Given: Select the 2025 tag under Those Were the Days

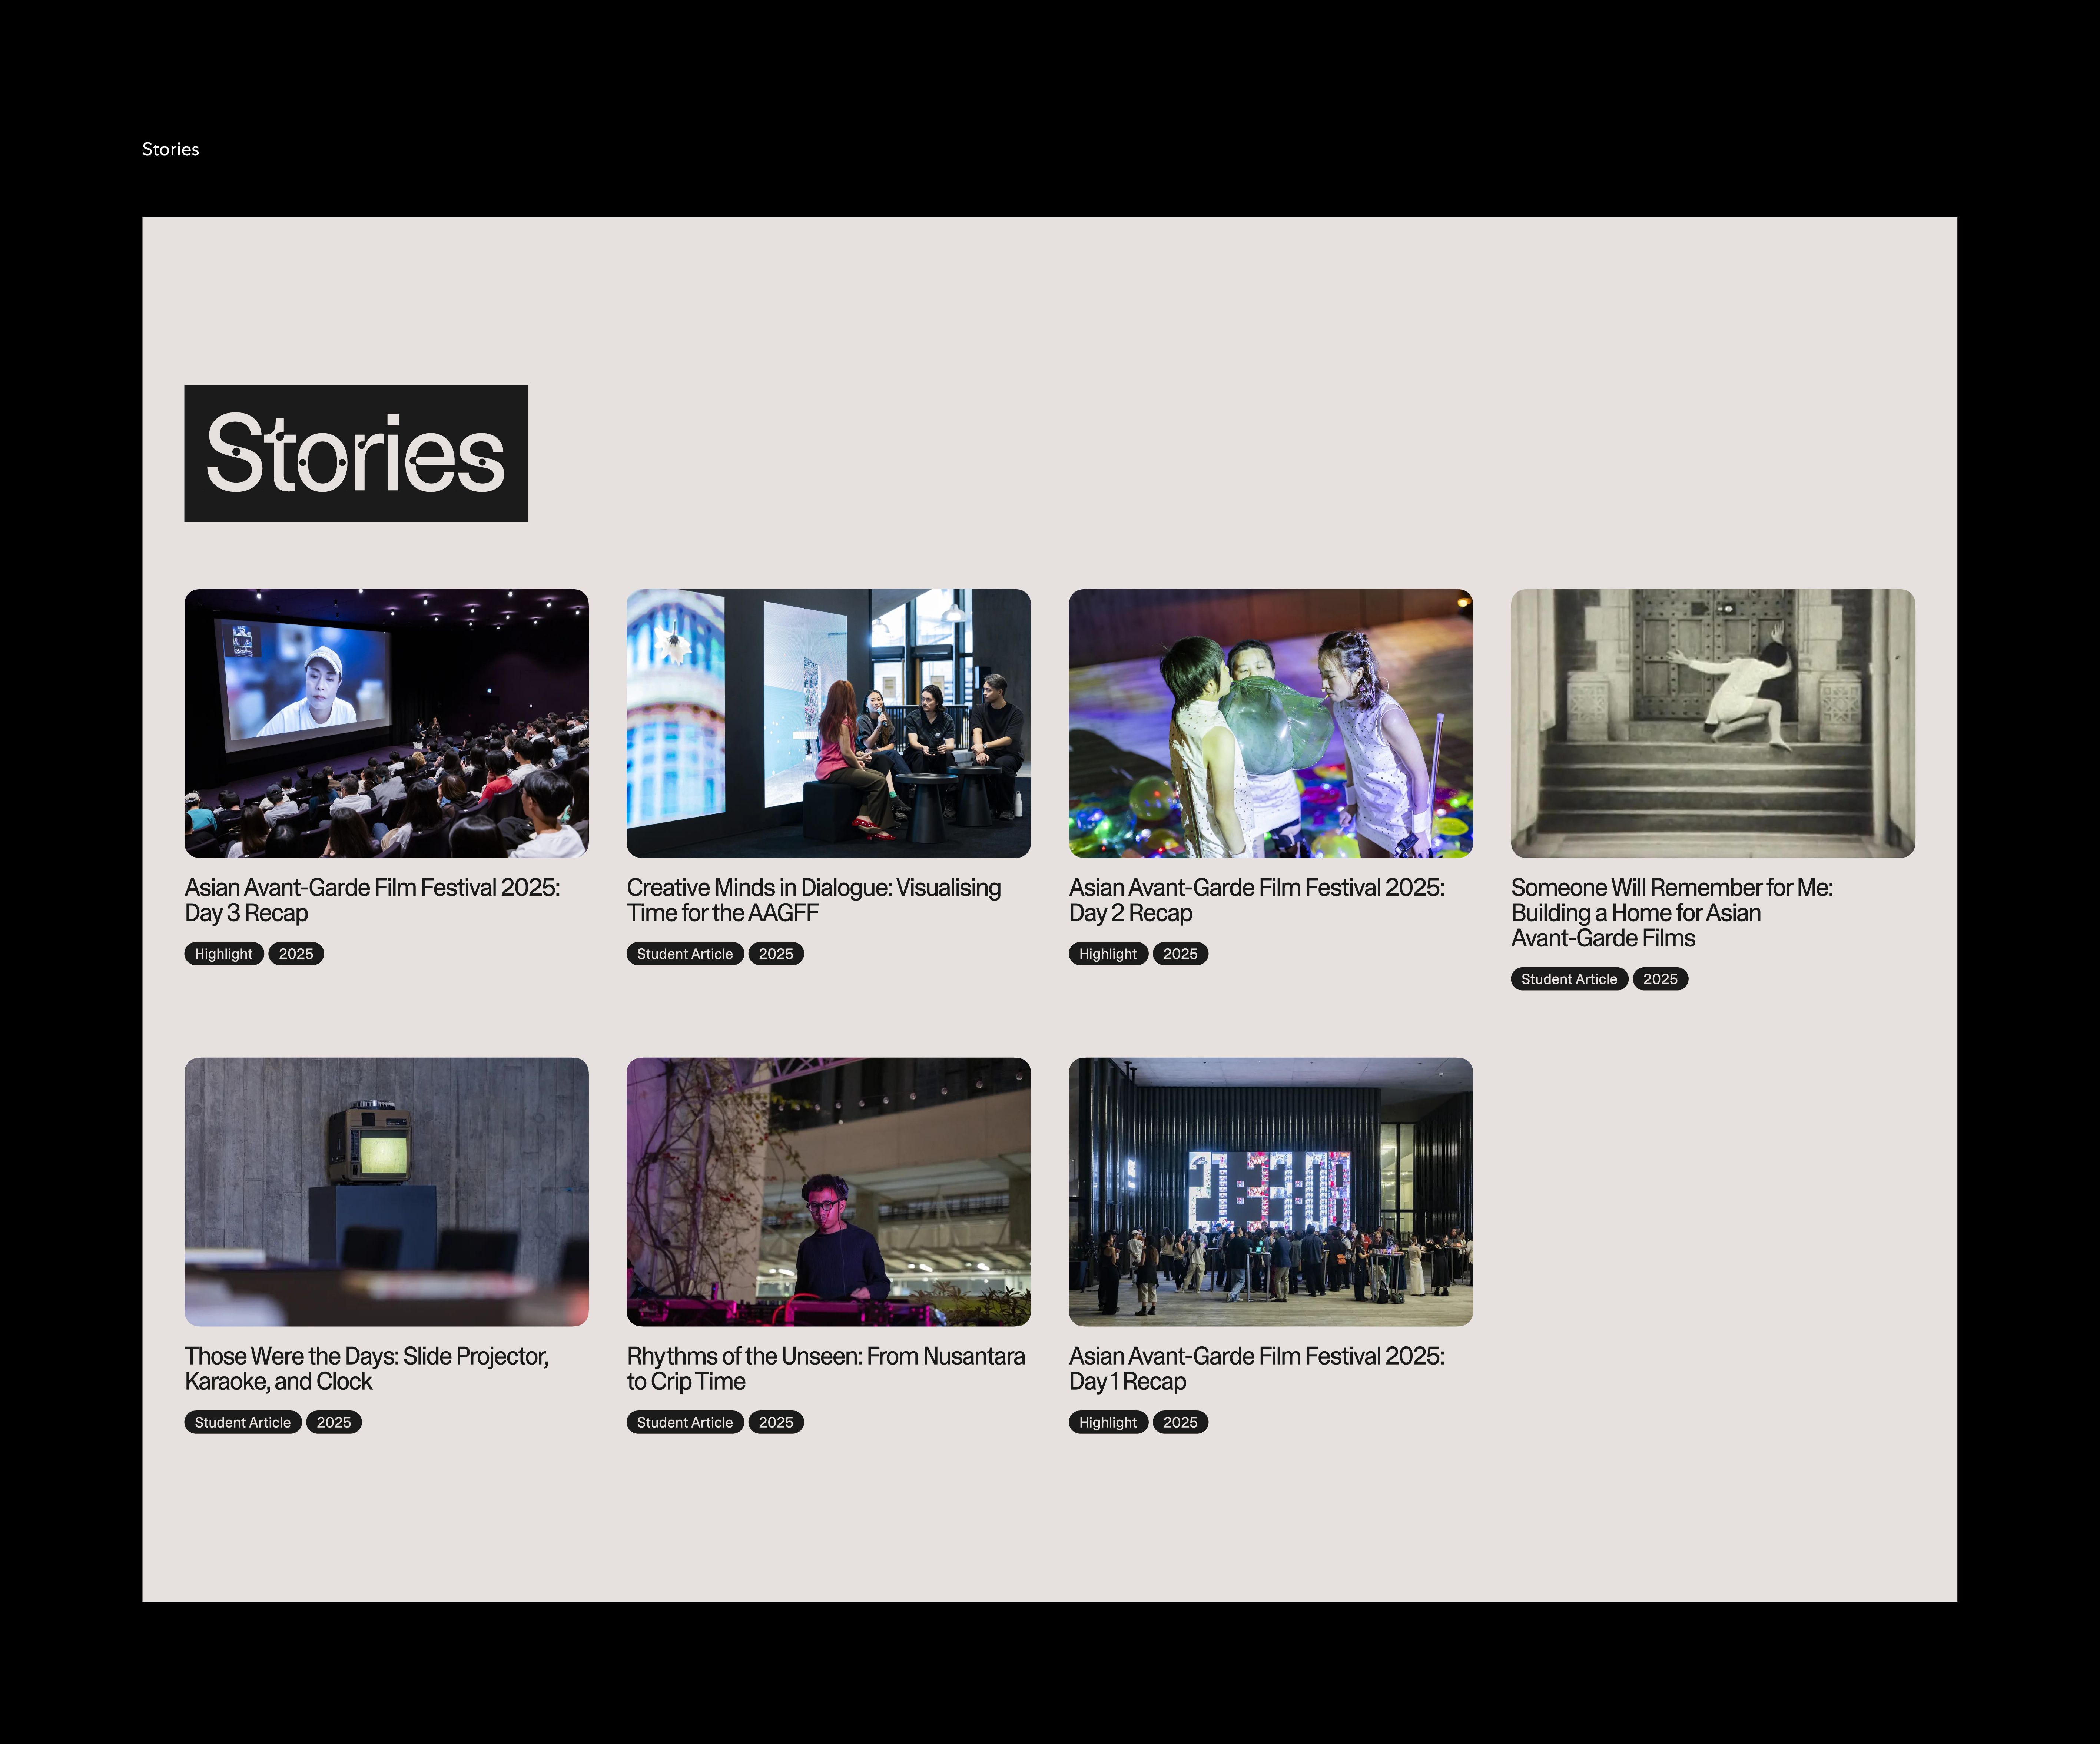Looking at the screenshot, I should (334, 1422).
